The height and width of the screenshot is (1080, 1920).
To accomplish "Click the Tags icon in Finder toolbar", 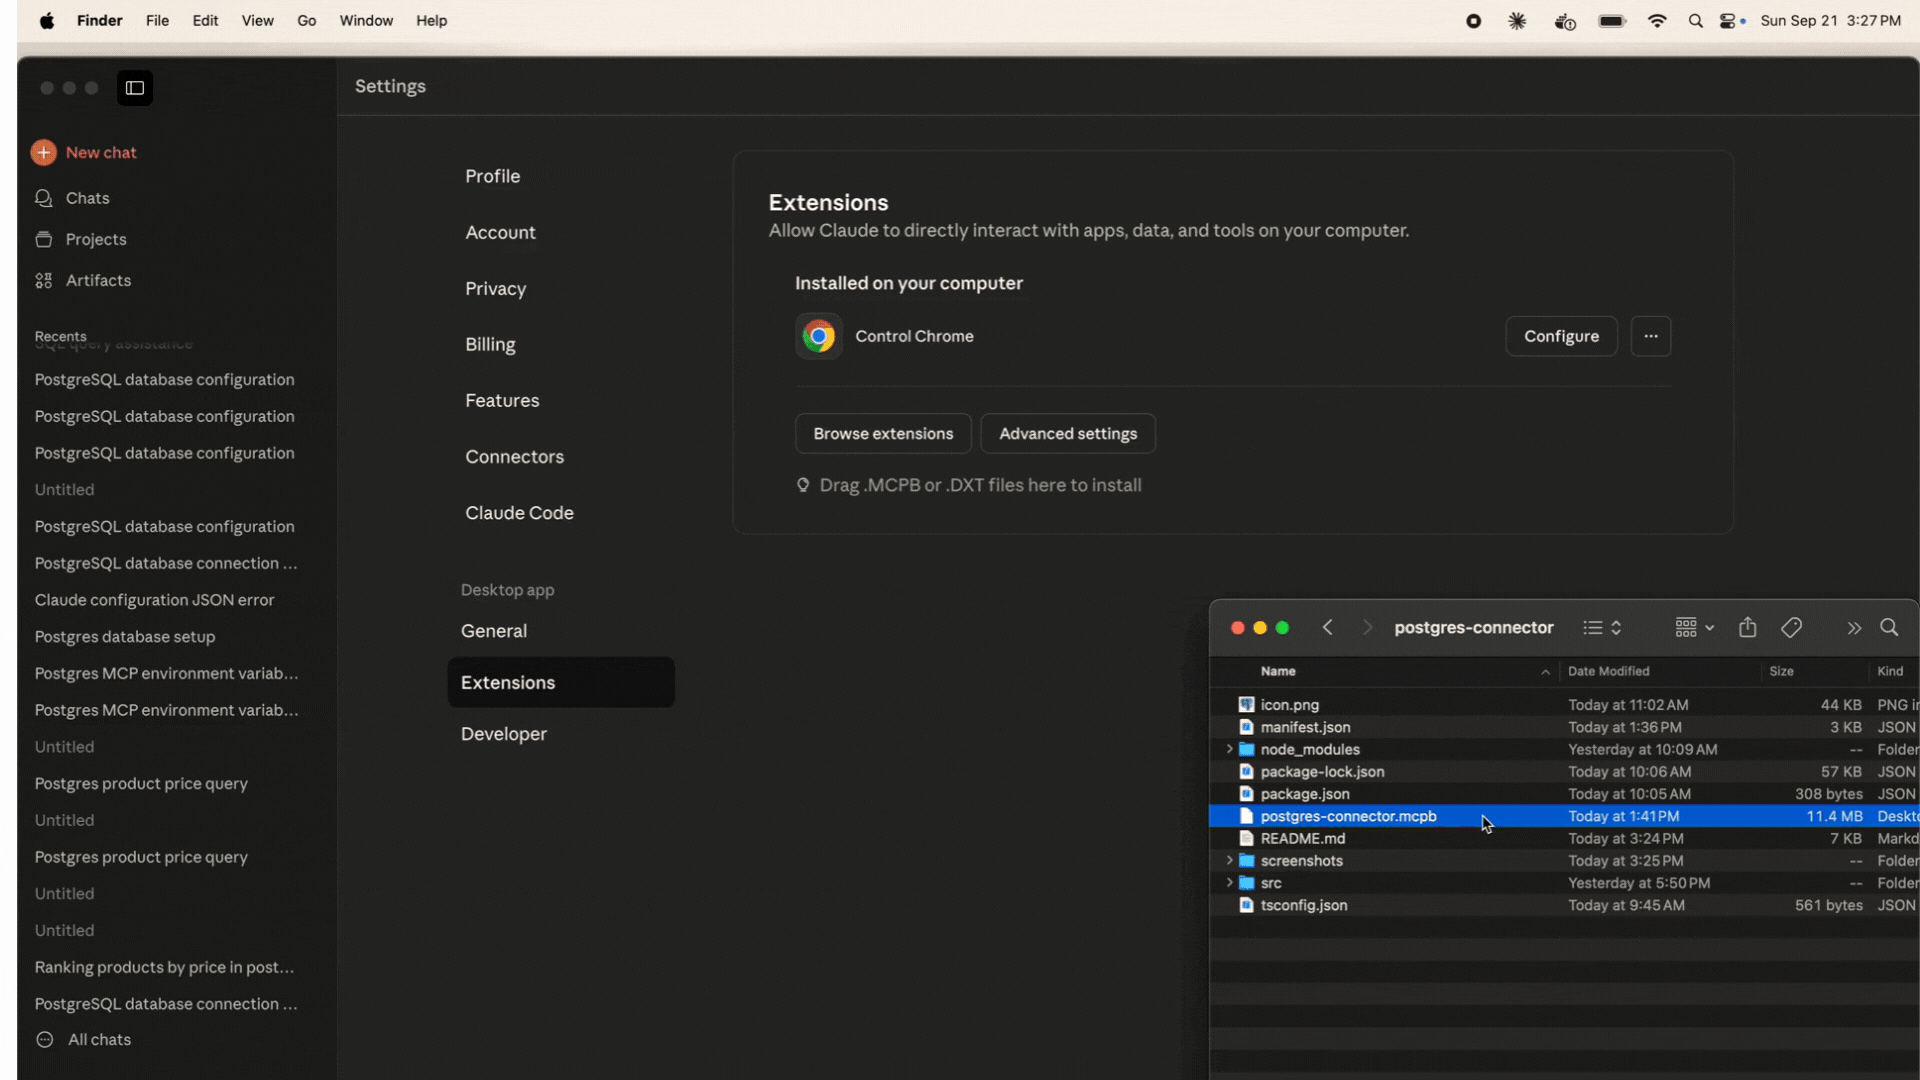I will coord(1791,627).
